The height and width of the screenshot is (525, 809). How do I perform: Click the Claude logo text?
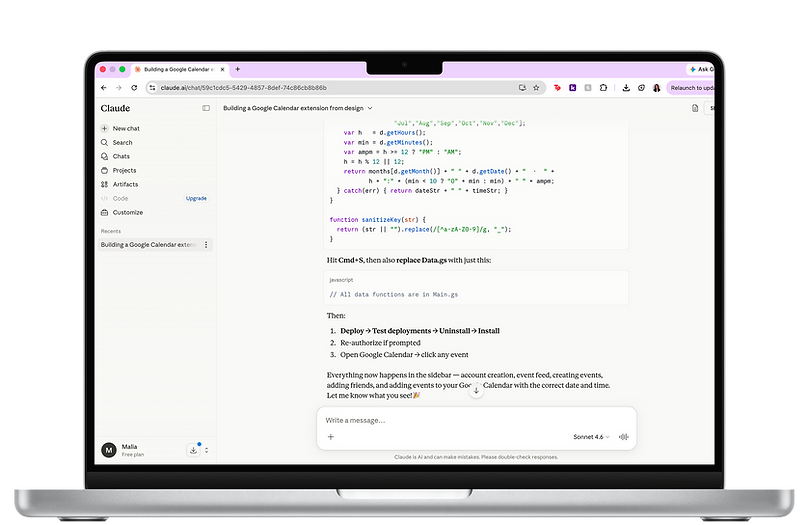coord(115,108)
